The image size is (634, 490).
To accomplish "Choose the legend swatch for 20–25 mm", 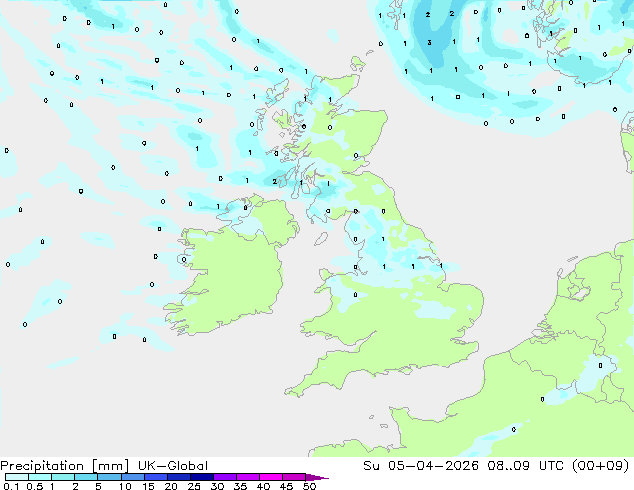I will [x=178, y=477].
